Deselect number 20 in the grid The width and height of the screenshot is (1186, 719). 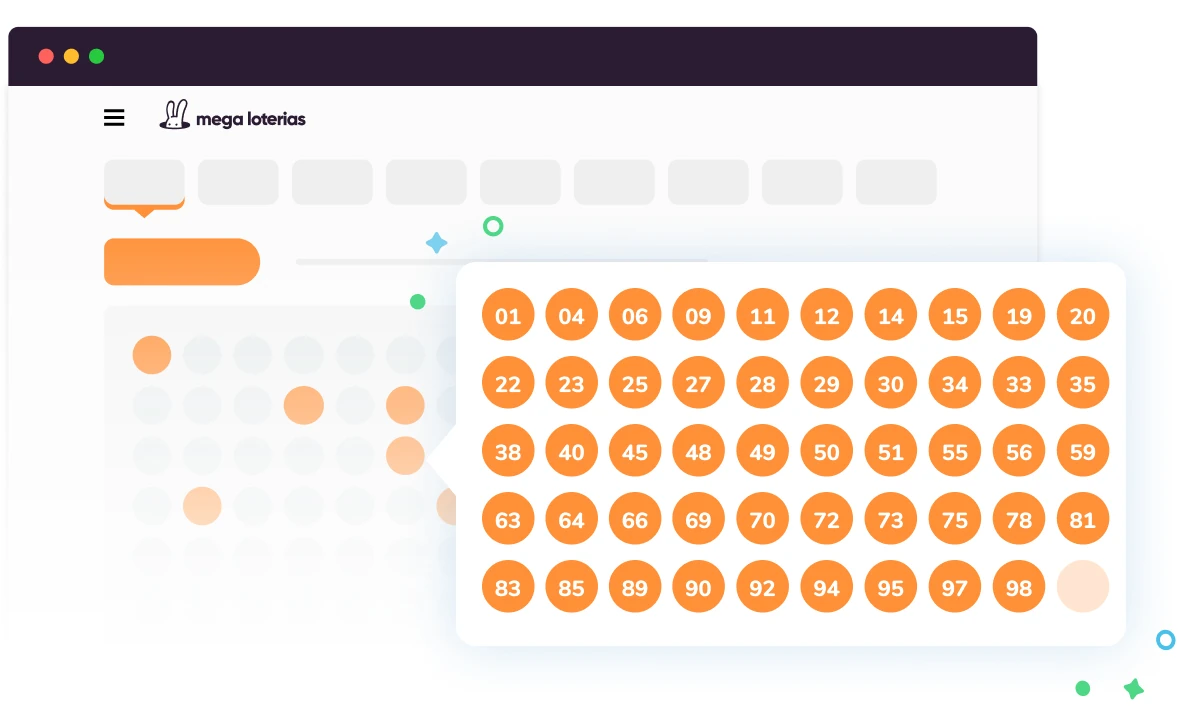[x=1082, y=315]
